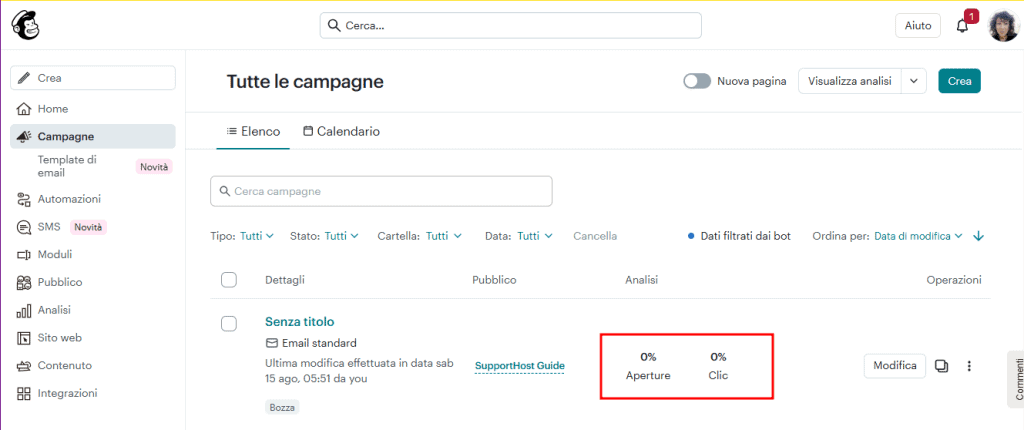The height and width of the screenshot is (430, 1024).
Task: Click the Dati filtrati dai bot label
Action: coord(745,236)
